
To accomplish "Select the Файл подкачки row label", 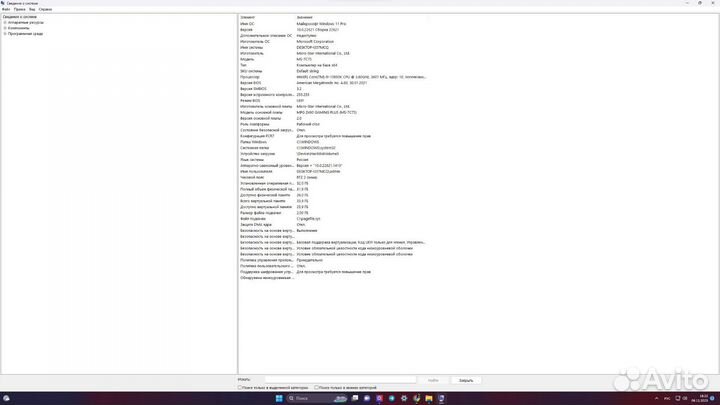I will point(253,219).
